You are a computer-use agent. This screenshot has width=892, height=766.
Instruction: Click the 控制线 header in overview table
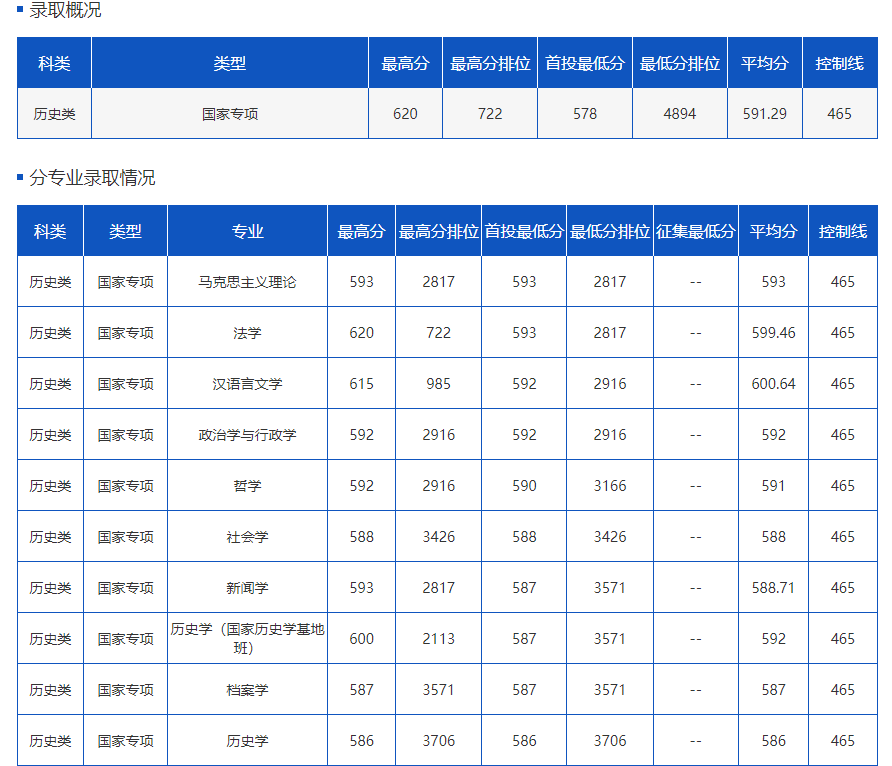840,63
